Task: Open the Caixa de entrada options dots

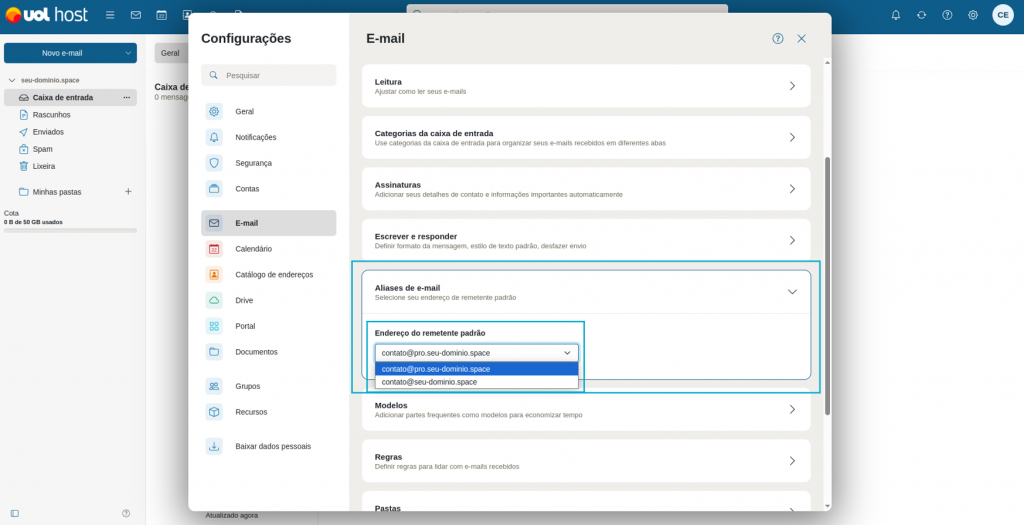Action: (127, 97)
